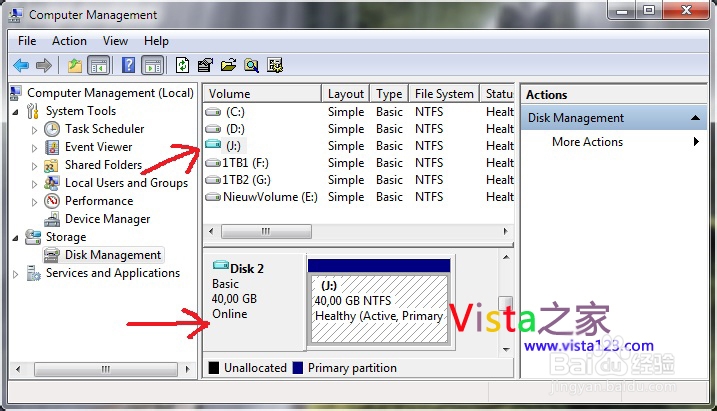Click the Open folder toolbar icon

click(228, 65)
